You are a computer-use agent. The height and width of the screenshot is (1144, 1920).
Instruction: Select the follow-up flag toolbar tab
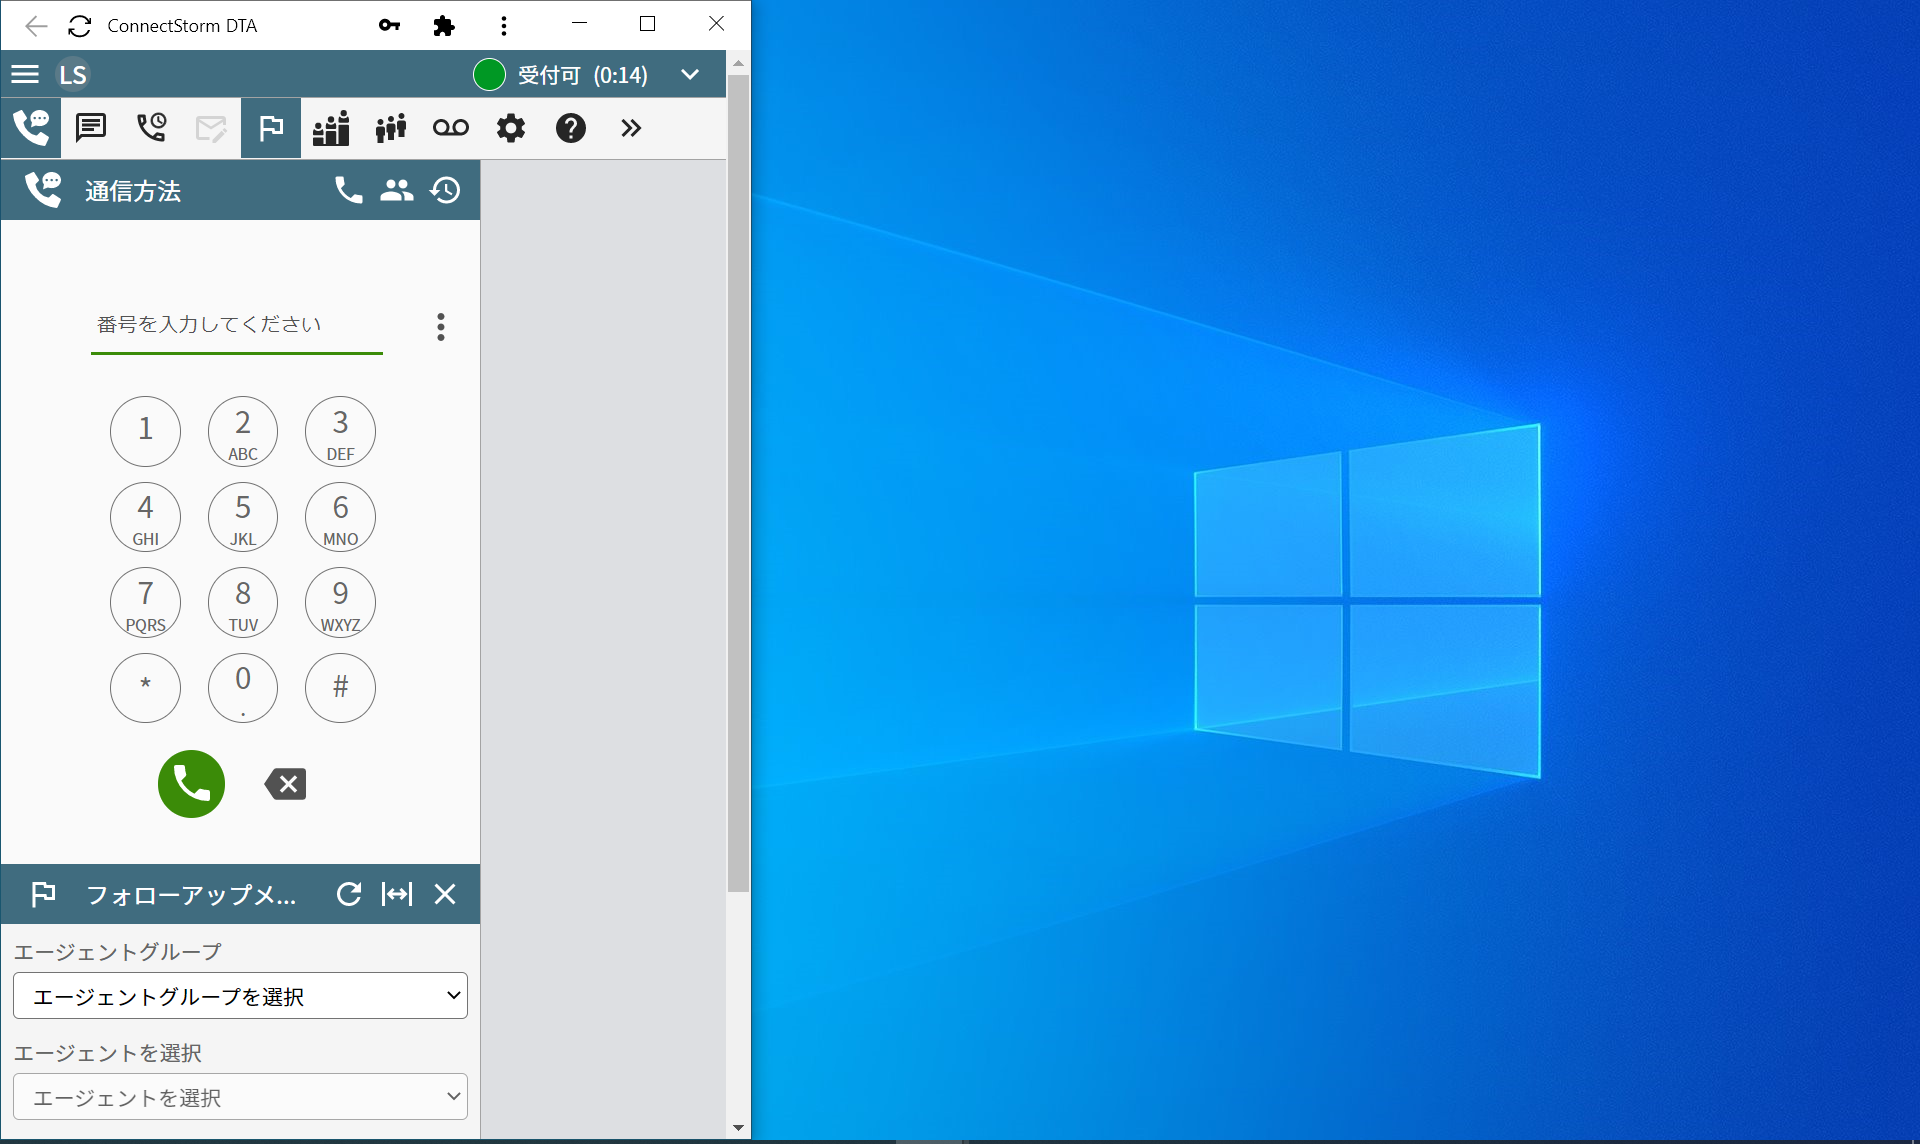(271, 128)
